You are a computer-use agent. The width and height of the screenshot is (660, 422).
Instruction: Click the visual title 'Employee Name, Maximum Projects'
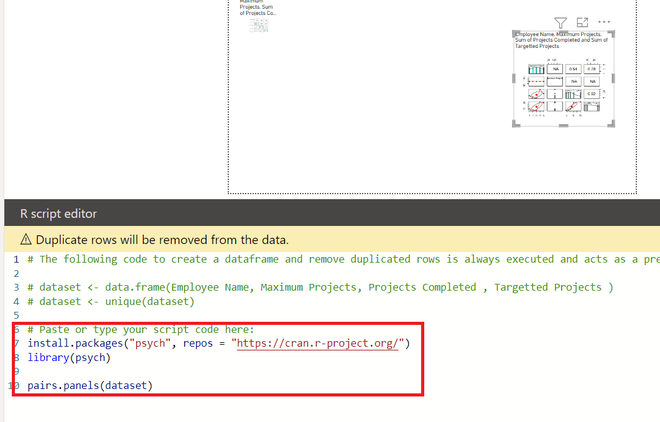pos(562,40)
